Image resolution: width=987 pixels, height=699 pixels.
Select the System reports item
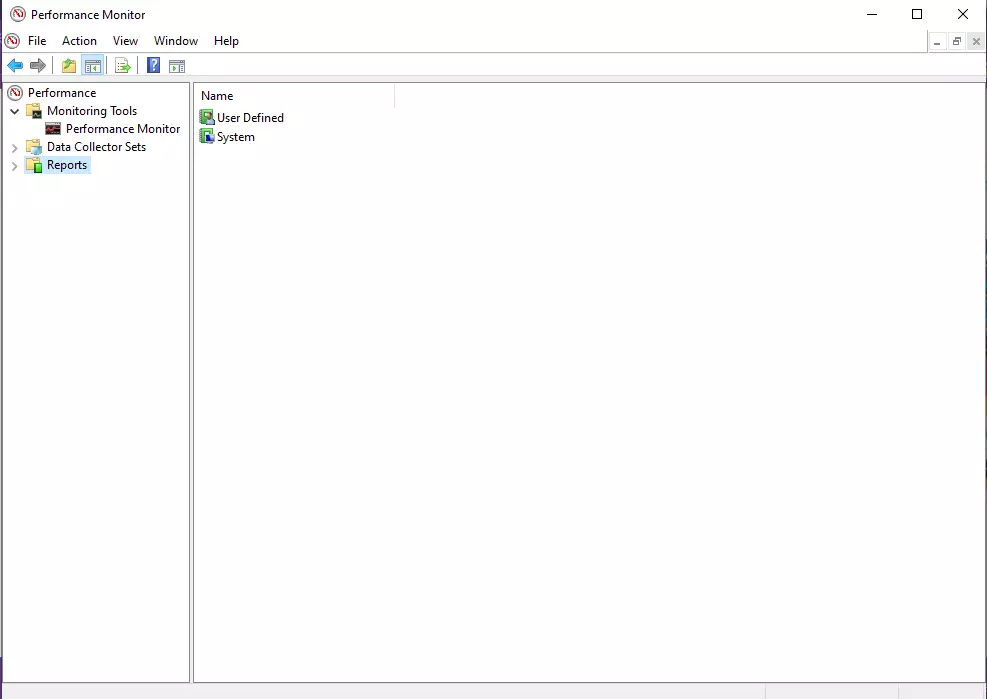pyautogui.click(x=235, y=137)
